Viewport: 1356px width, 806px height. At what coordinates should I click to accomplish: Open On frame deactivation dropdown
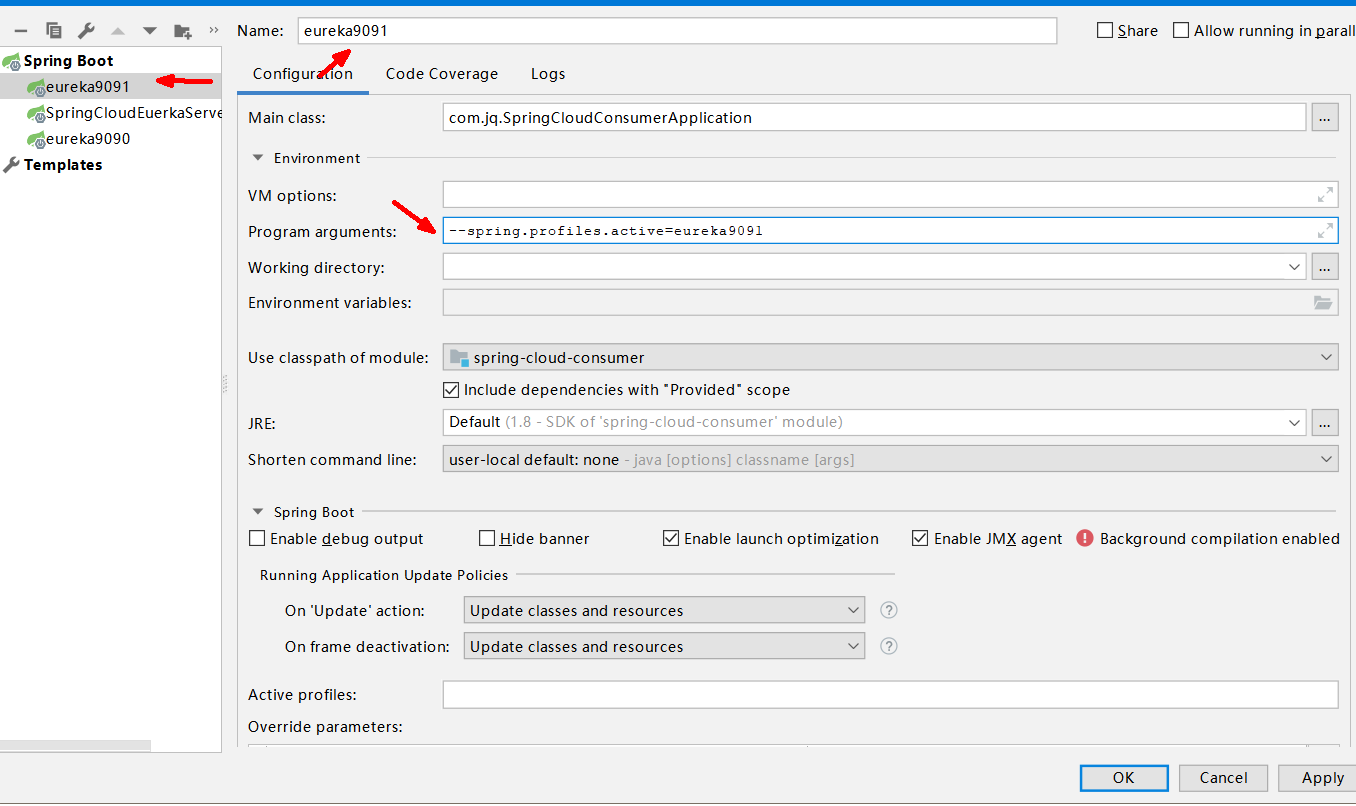[x=853, y=646]
